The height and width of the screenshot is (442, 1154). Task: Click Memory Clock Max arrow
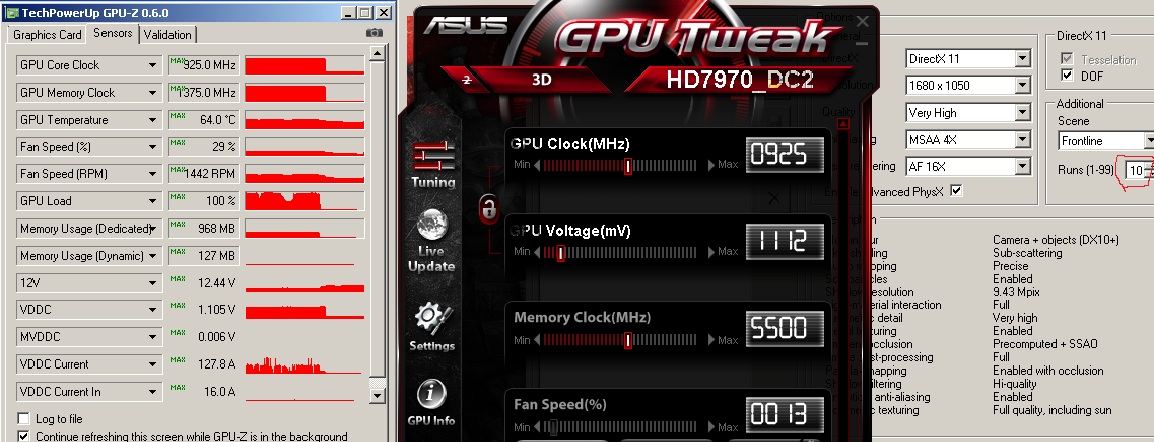pyautogui.click(x=711, y=340)
